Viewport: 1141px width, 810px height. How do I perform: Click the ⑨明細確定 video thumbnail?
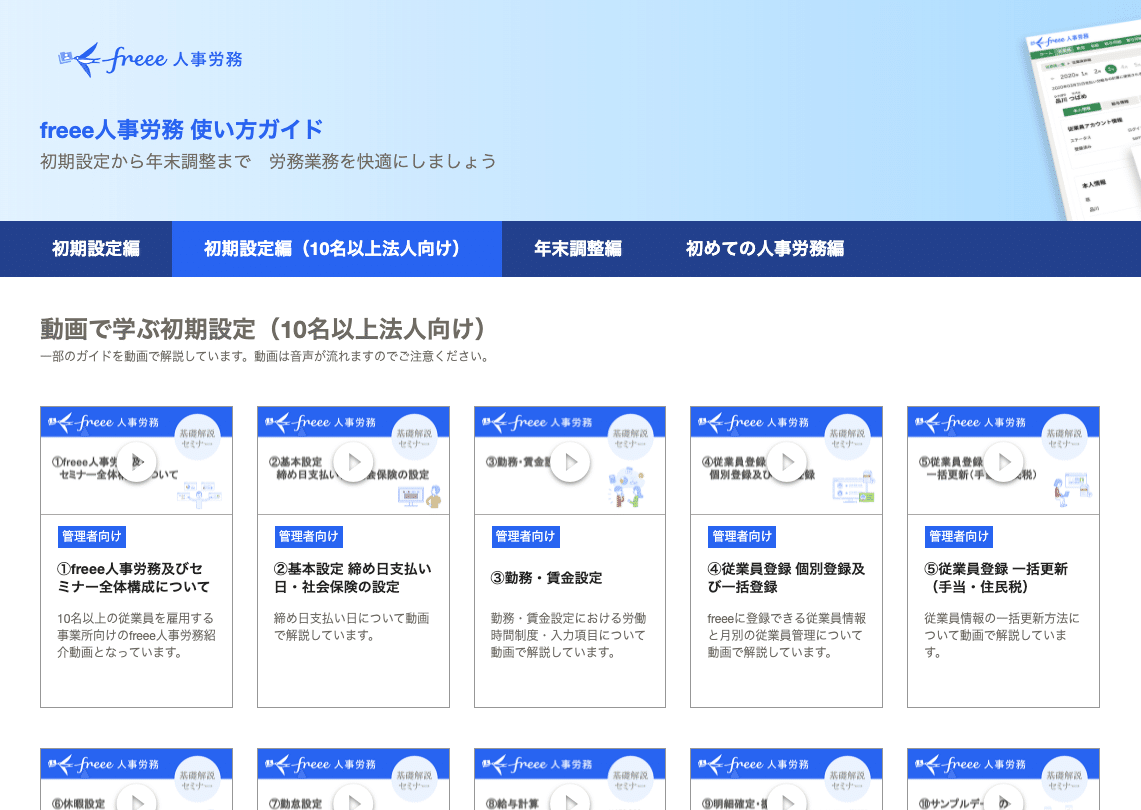(786, 780)
